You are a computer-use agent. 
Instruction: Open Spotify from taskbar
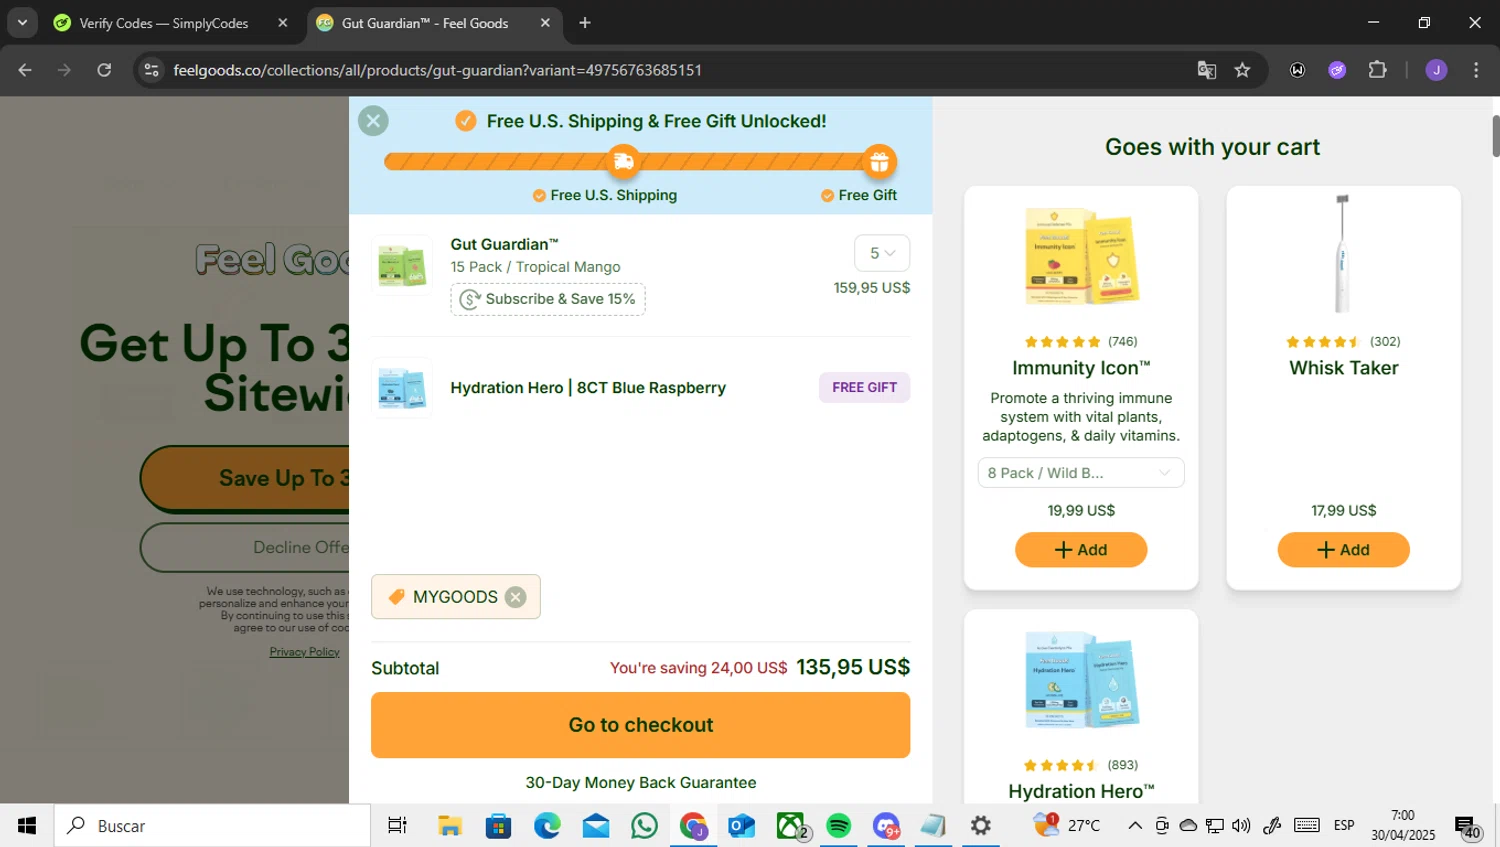pyautogui.click(x=839, y=826)
